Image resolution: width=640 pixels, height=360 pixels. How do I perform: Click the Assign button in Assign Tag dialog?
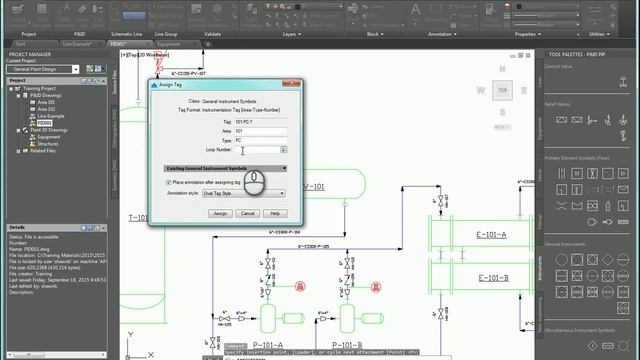point(220,213)
